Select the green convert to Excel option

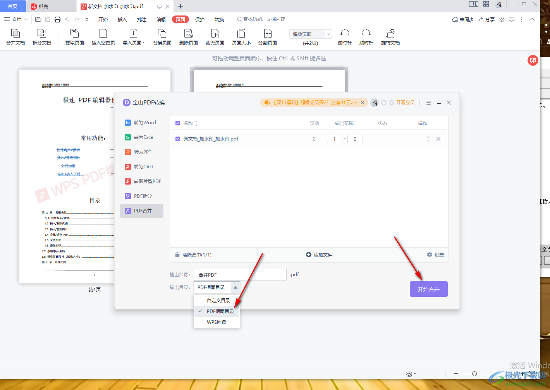click(139, 137)
